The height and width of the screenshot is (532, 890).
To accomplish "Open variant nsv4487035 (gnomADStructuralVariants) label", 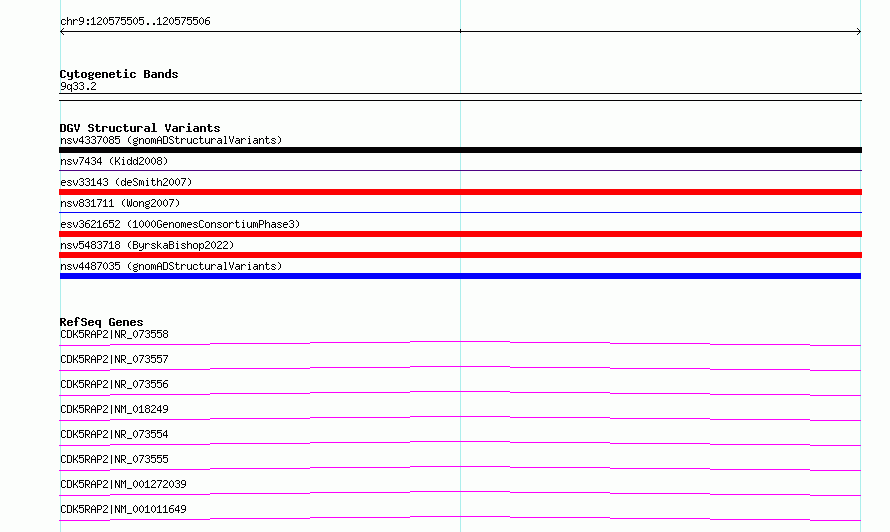I will (171, 266).
